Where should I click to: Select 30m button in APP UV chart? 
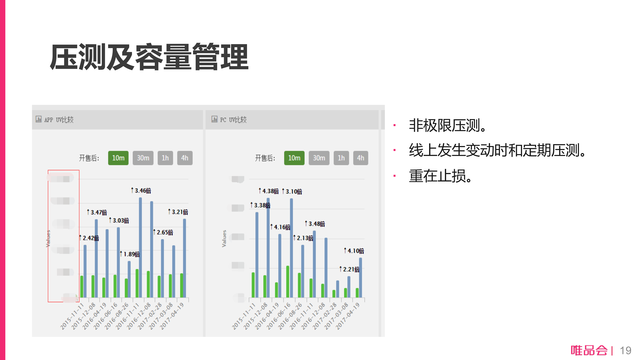(143, 158)
